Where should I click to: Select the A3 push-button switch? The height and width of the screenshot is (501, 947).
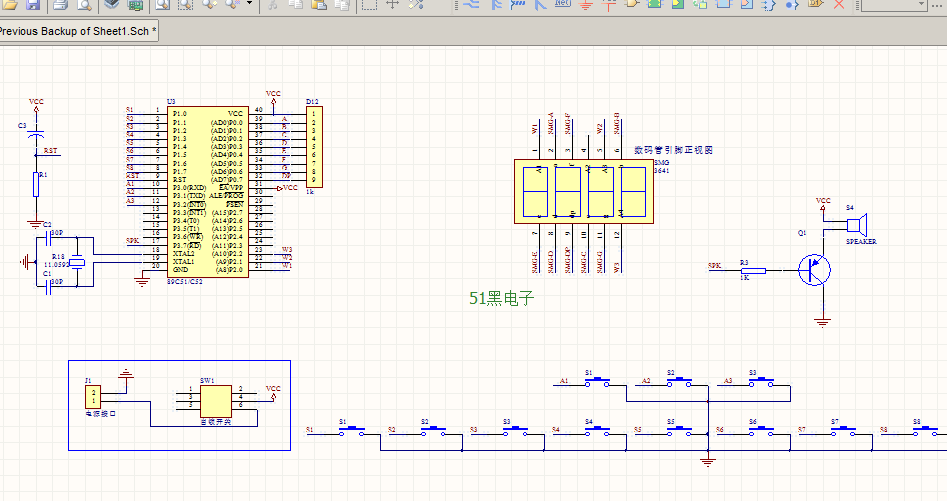(x=761, y=381)
